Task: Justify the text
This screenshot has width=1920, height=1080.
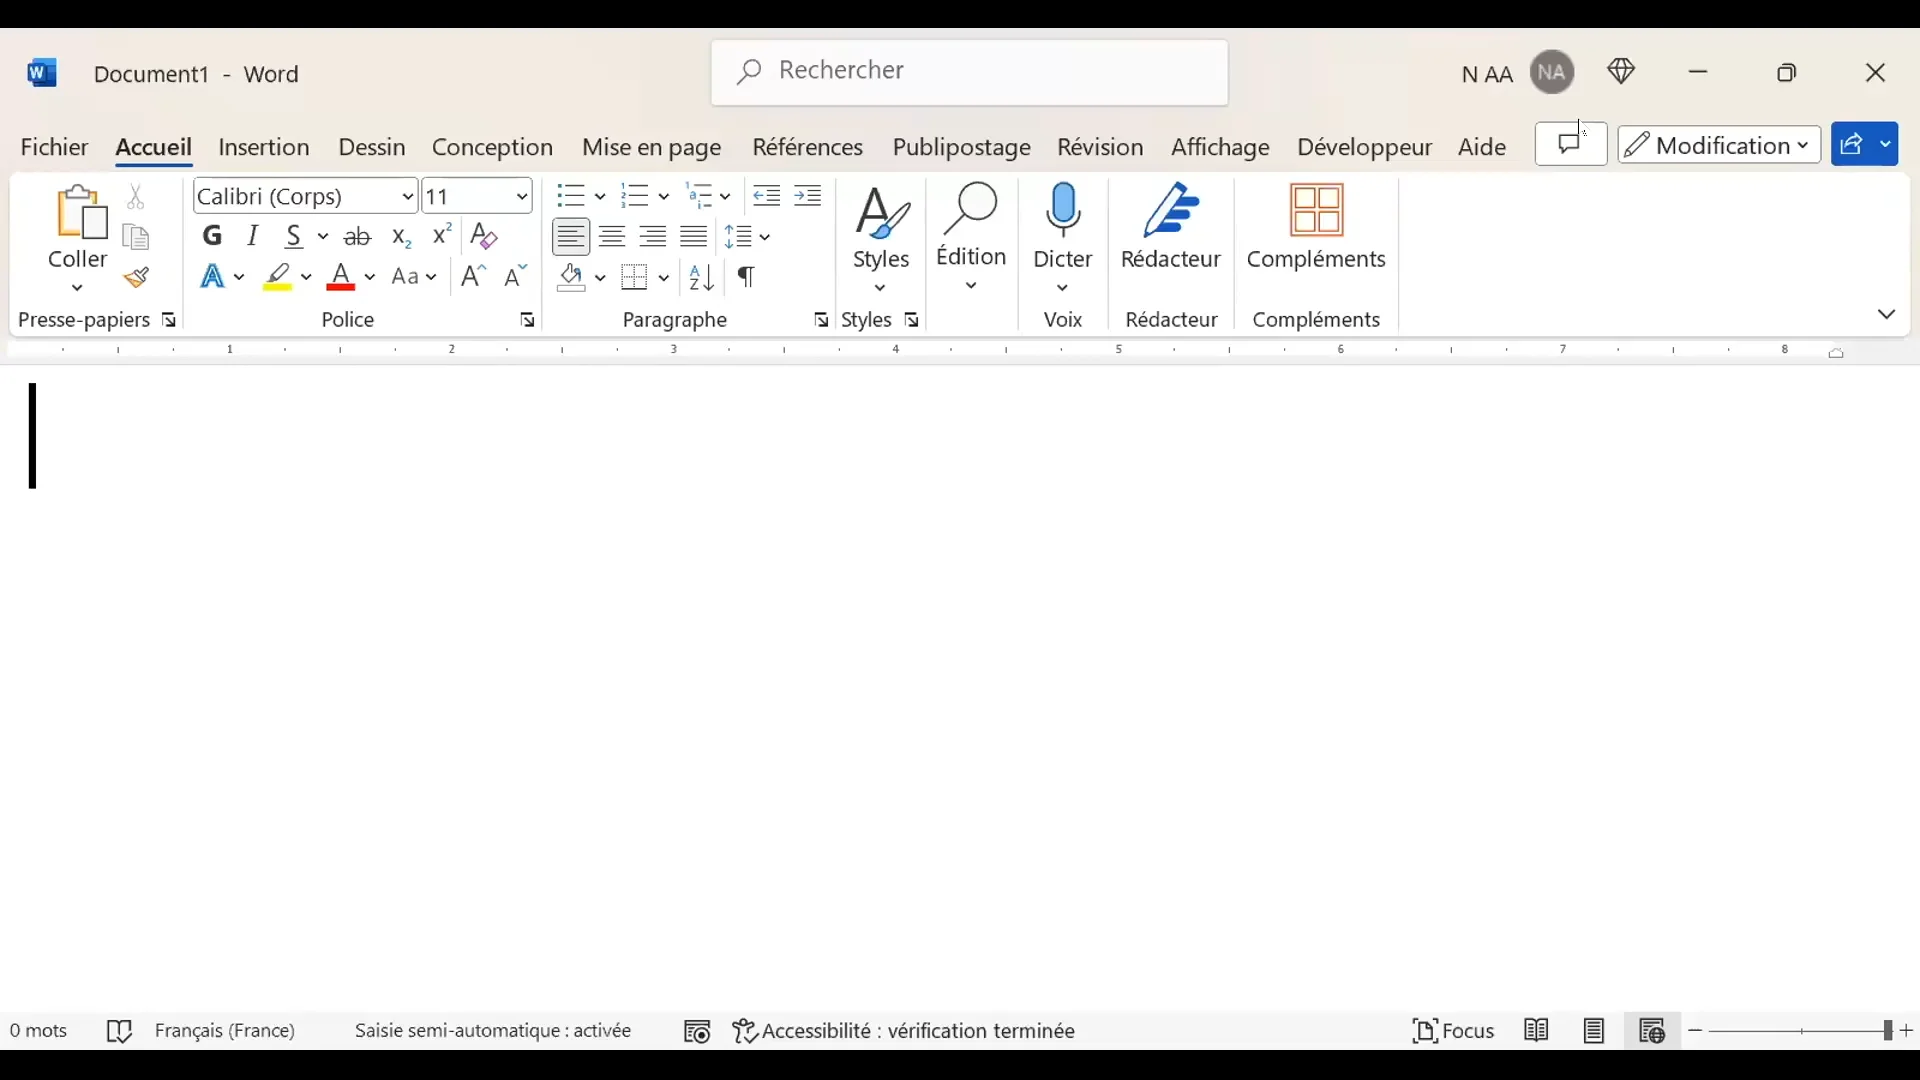Action: [696, 237]
